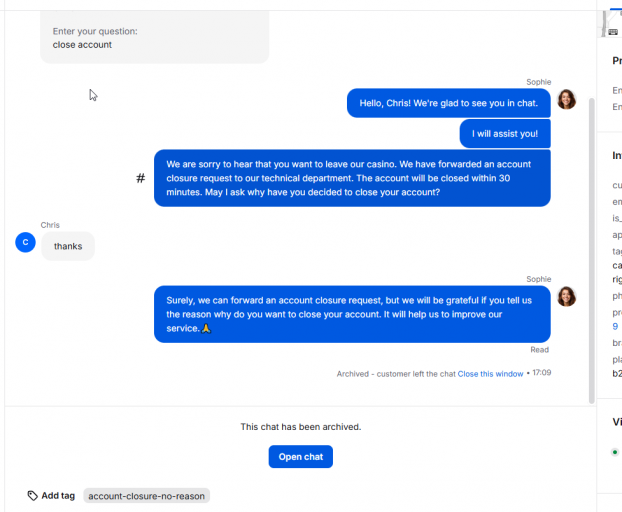
Task: Select the account-closure-no-reason tag
Action: [x=146, y=496]
